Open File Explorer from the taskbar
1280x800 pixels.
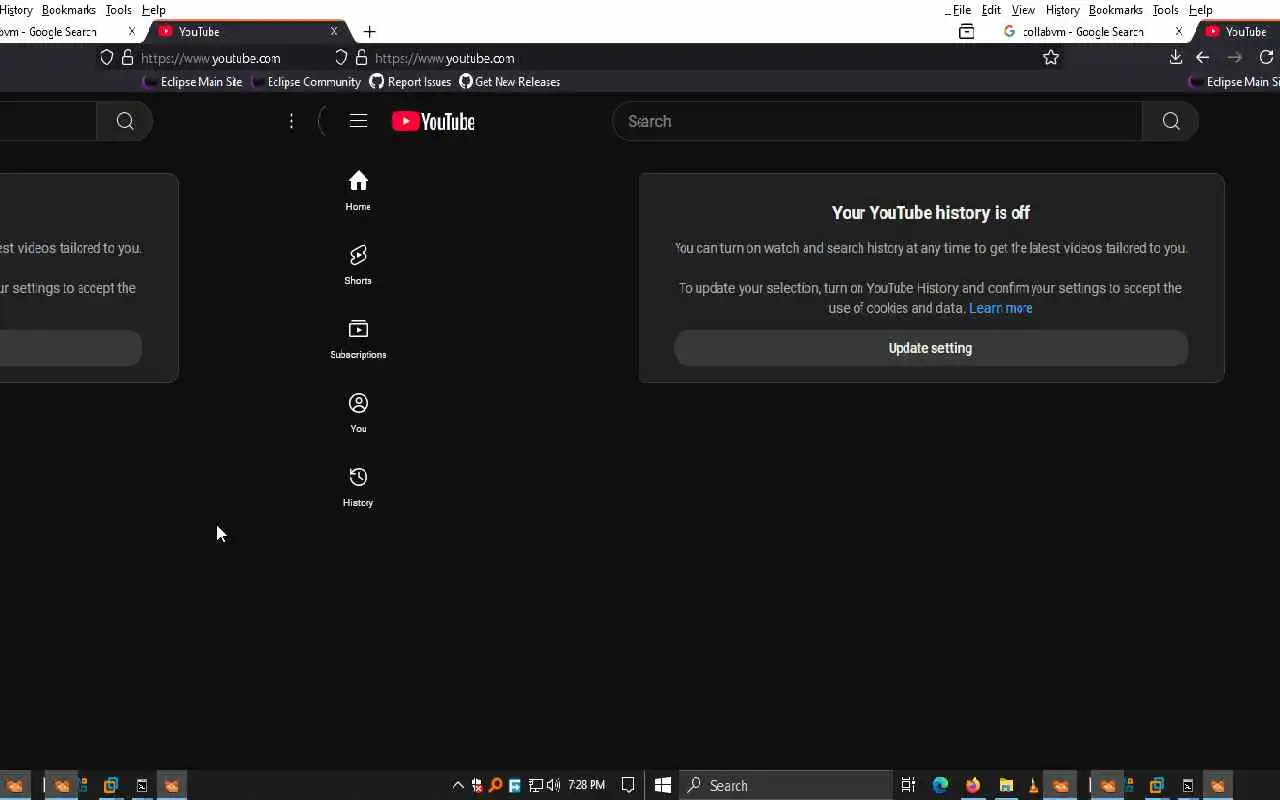(x=1006, y=785)
